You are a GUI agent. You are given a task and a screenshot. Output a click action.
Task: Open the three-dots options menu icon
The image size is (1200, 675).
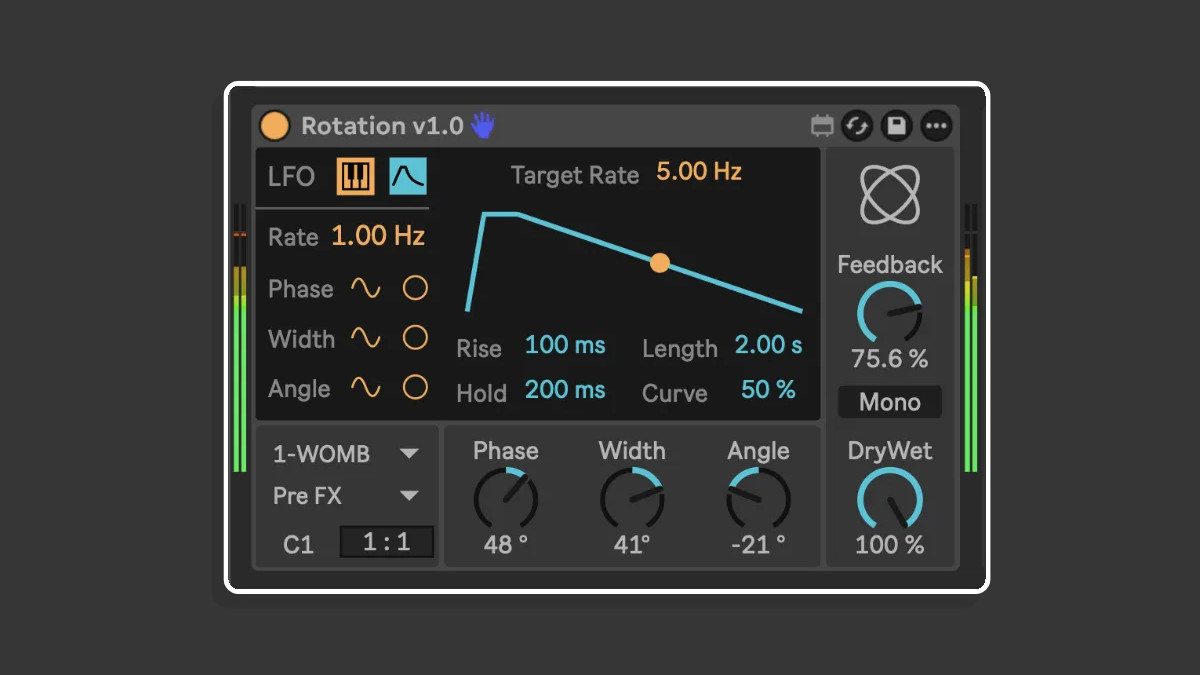(936, 126)
